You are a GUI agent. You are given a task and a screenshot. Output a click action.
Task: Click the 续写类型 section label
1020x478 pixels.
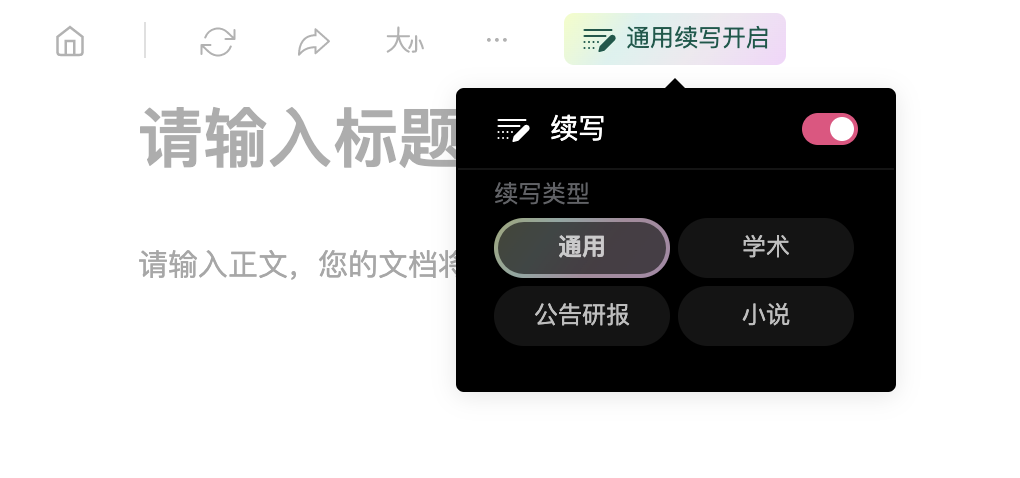542,194
